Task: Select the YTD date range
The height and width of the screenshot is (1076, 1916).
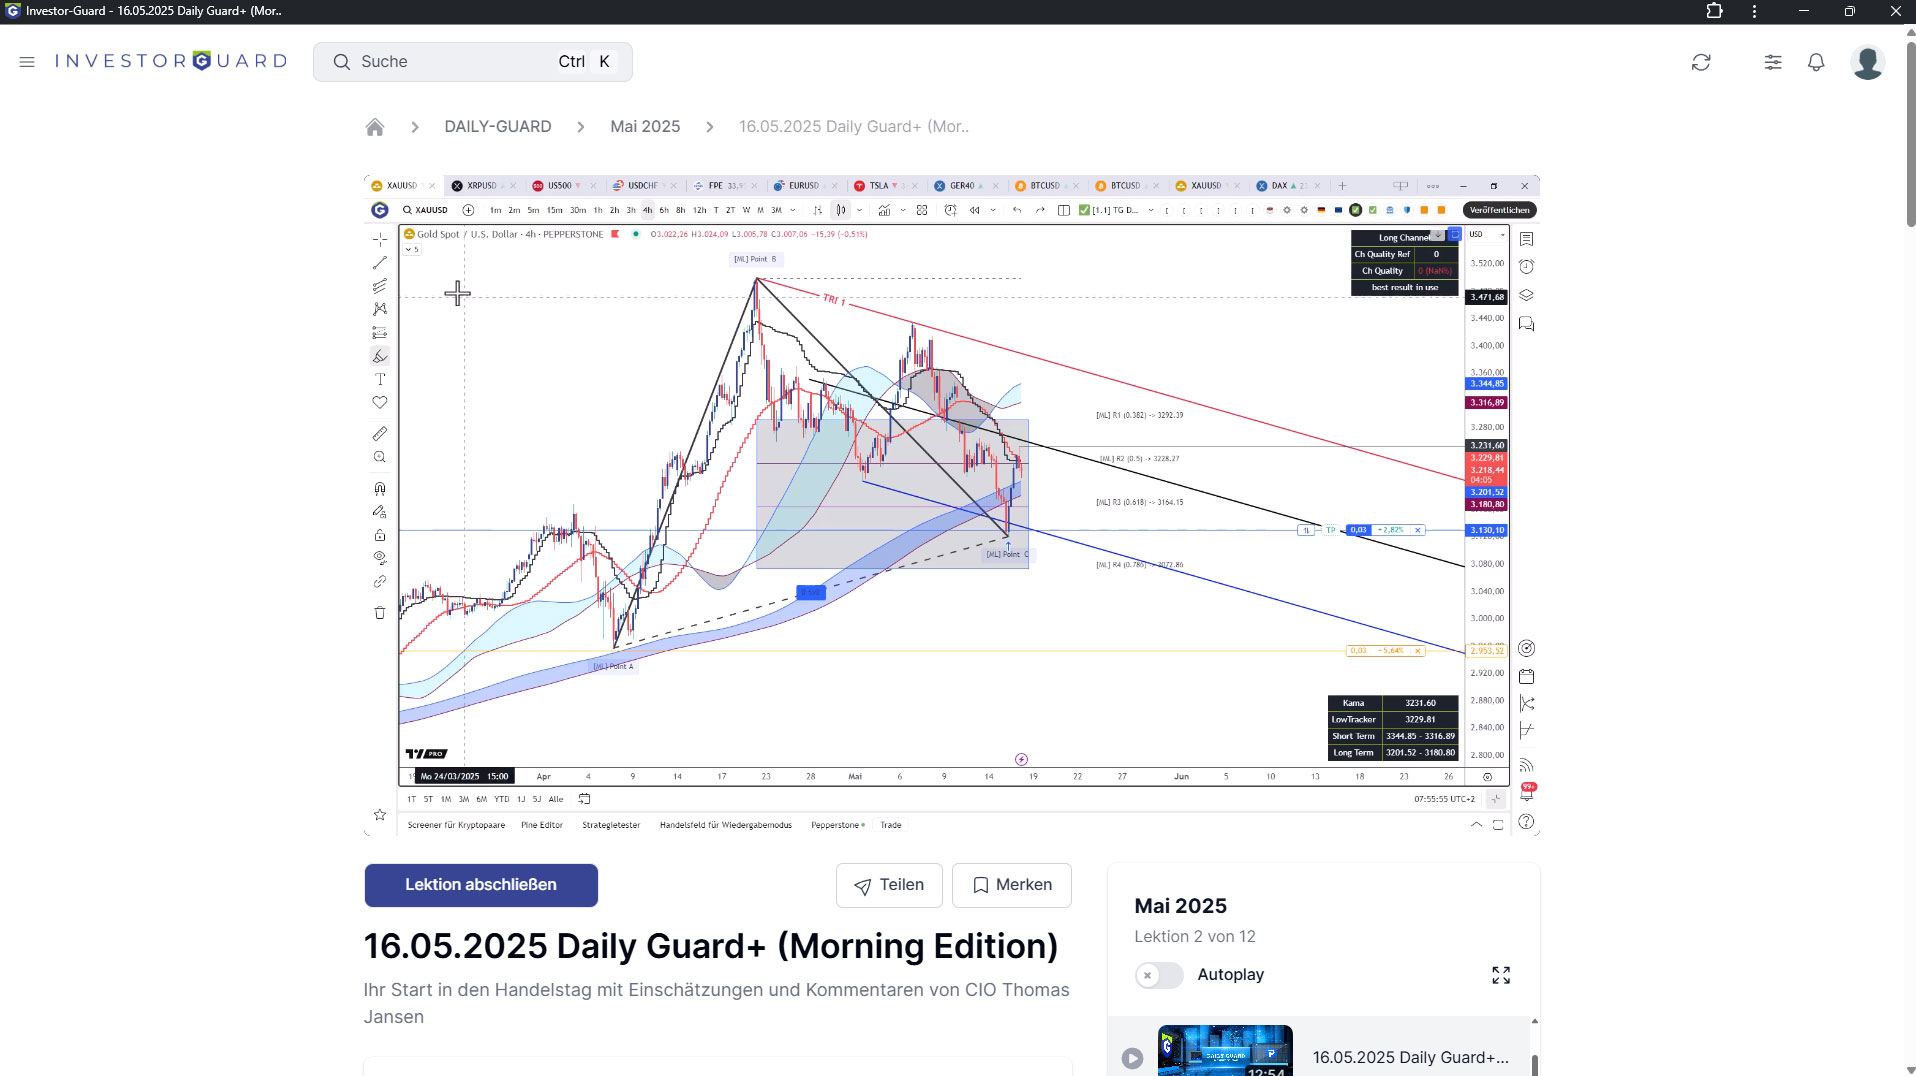Action: [x=502, y=800]
